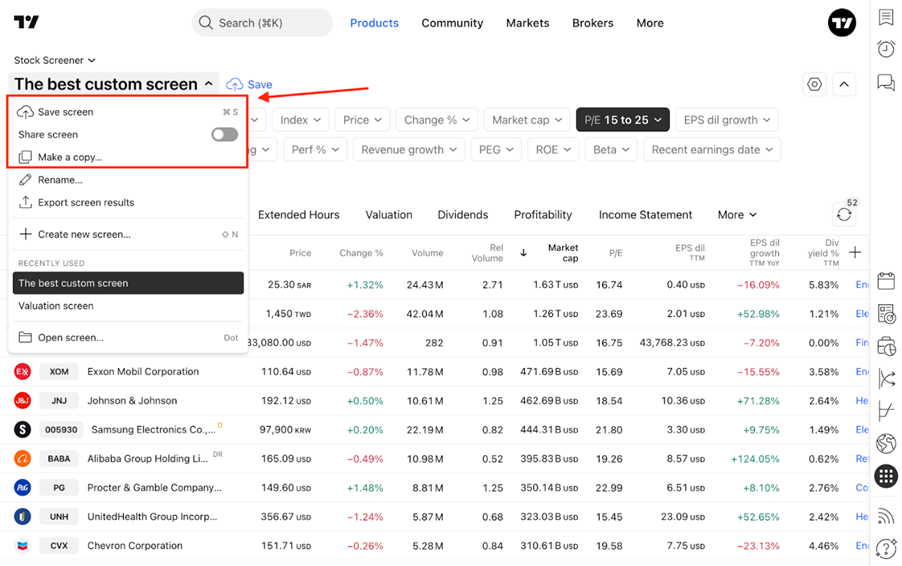Open the Products navigation link
This screenshot has height=566, width=902.
374,23
